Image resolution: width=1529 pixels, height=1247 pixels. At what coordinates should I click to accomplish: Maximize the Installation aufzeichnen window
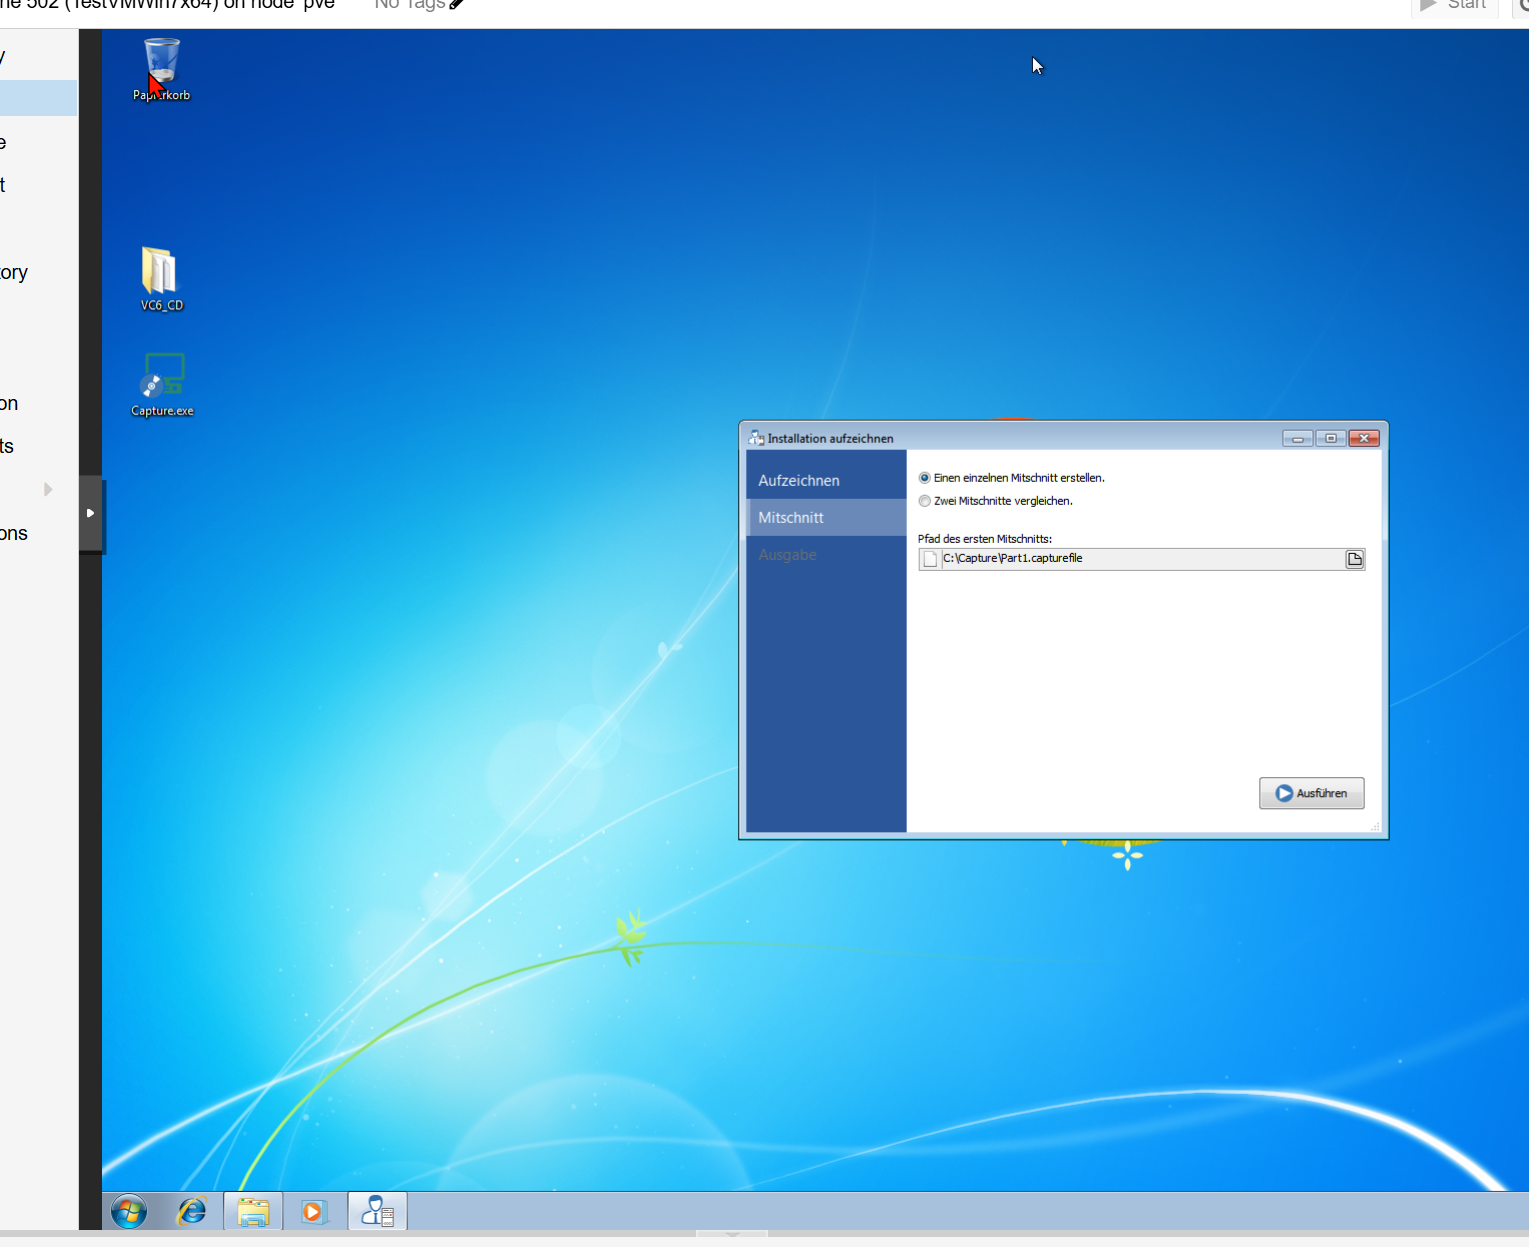(x=1330, y=438)
